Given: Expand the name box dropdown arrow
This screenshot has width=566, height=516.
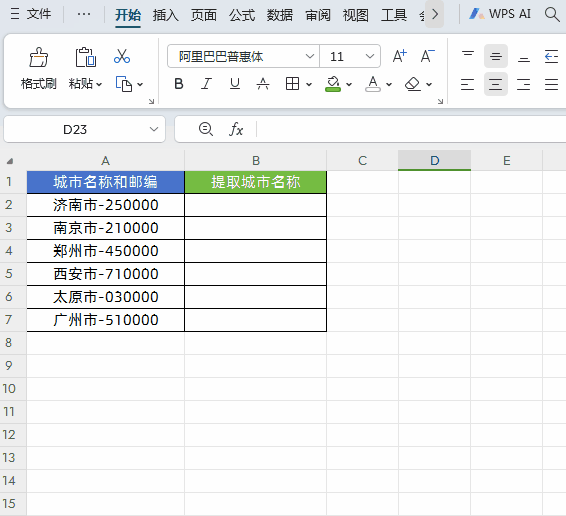Looking at the screenshot, I should click(154, 129).
